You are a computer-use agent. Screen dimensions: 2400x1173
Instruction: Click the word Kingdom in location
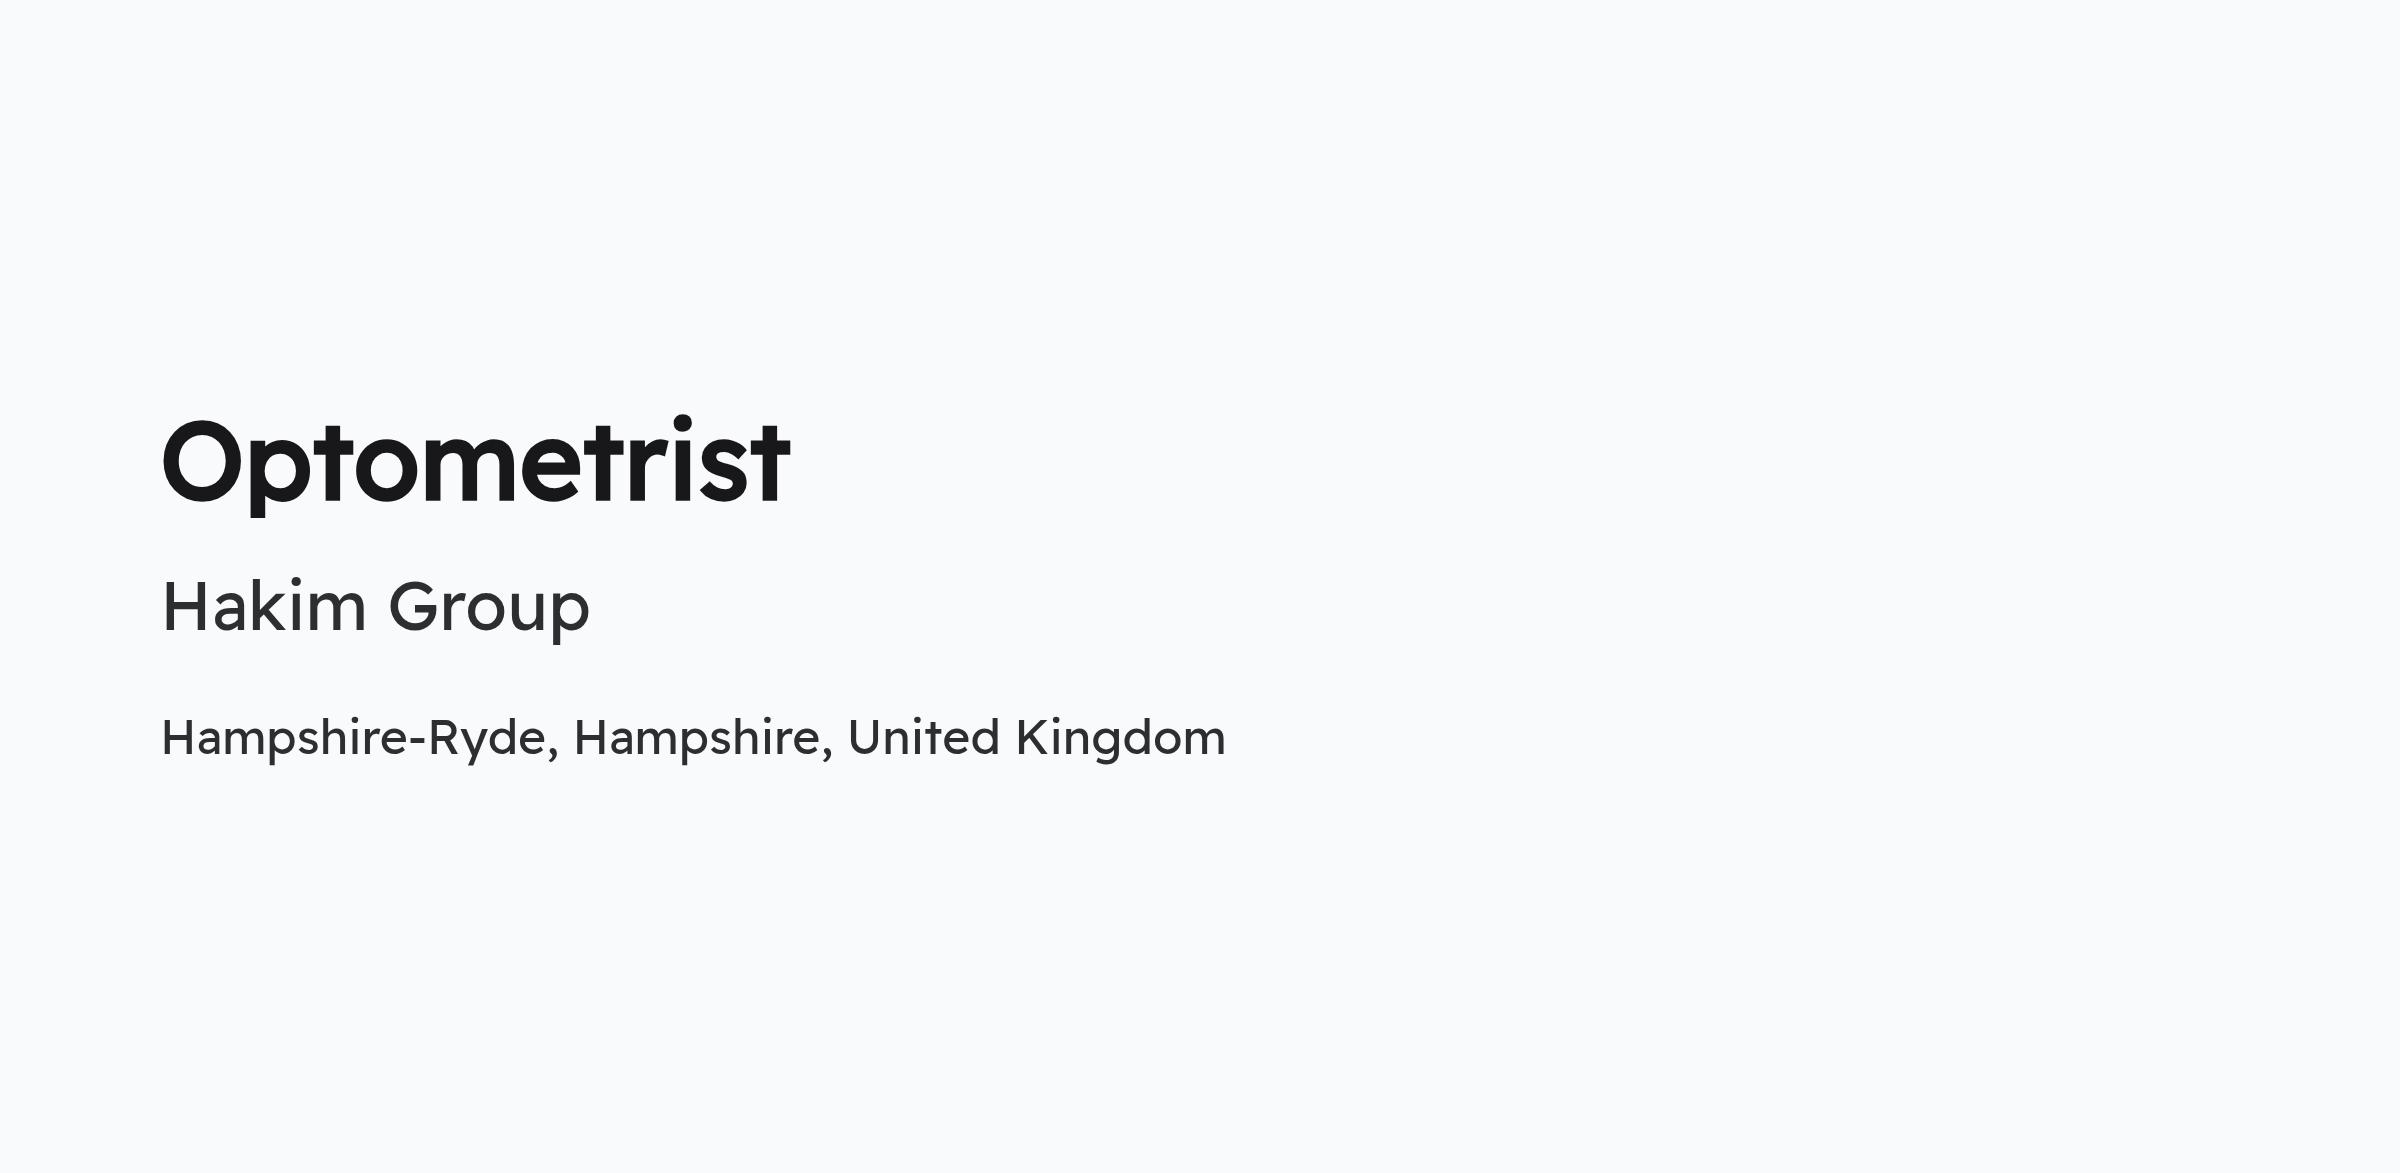pyautogui.click(x=1120, y=739)
